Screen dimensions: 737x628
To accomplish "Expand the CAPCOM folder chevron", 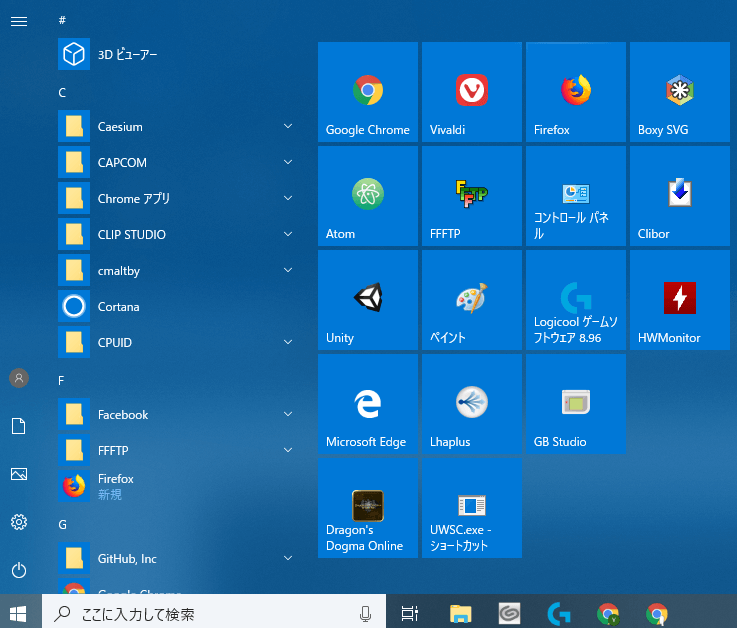I will [288, 162].
